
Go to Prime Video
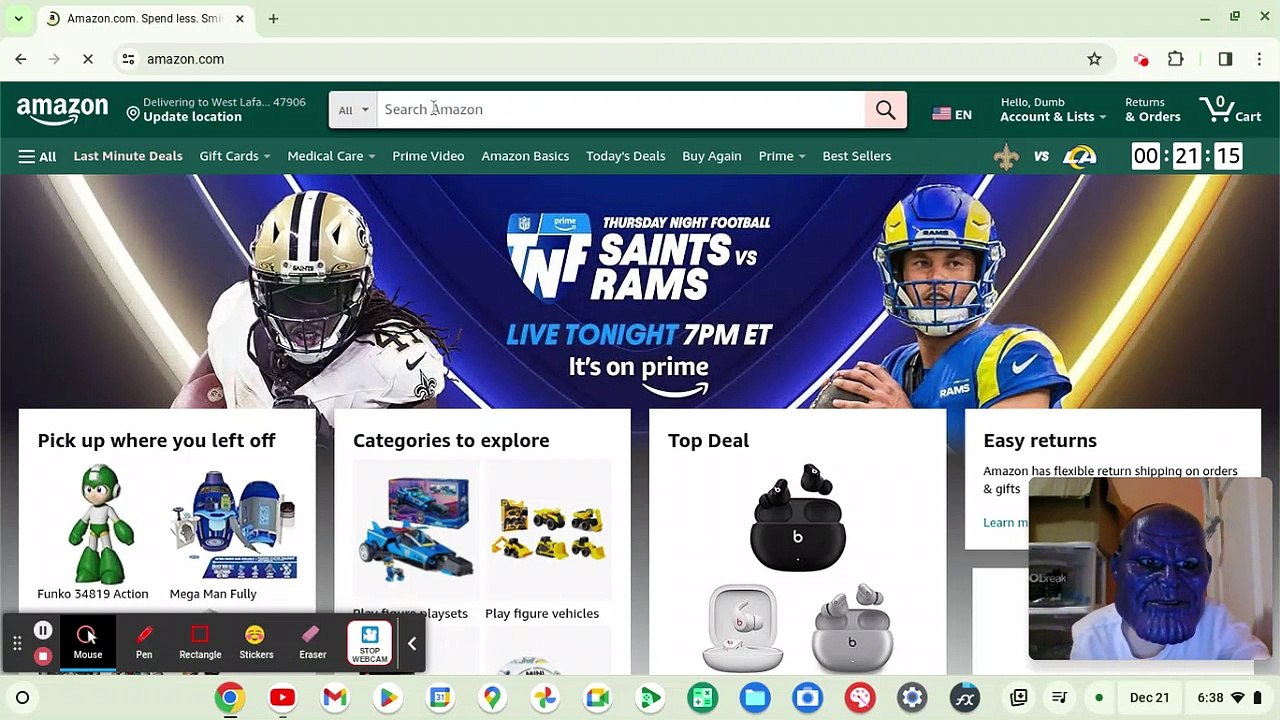428,156
